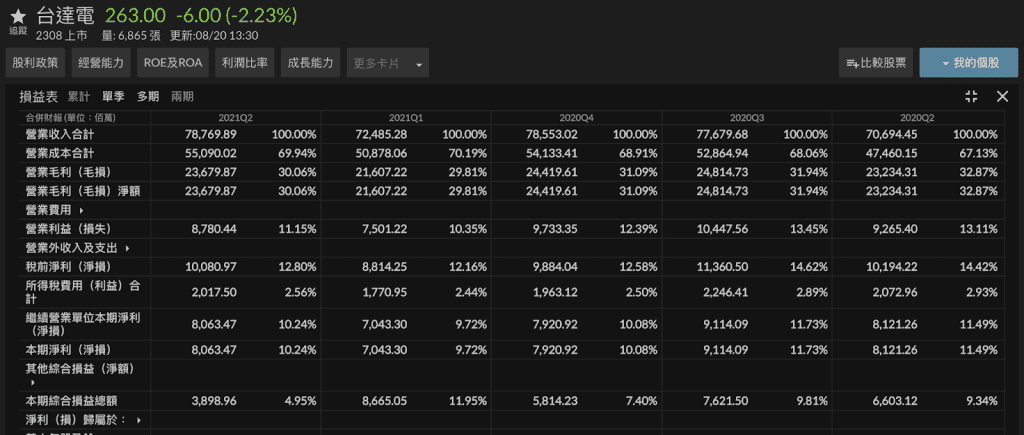
Task: Open the 股利政策 tab
Action: click(35, 63)
